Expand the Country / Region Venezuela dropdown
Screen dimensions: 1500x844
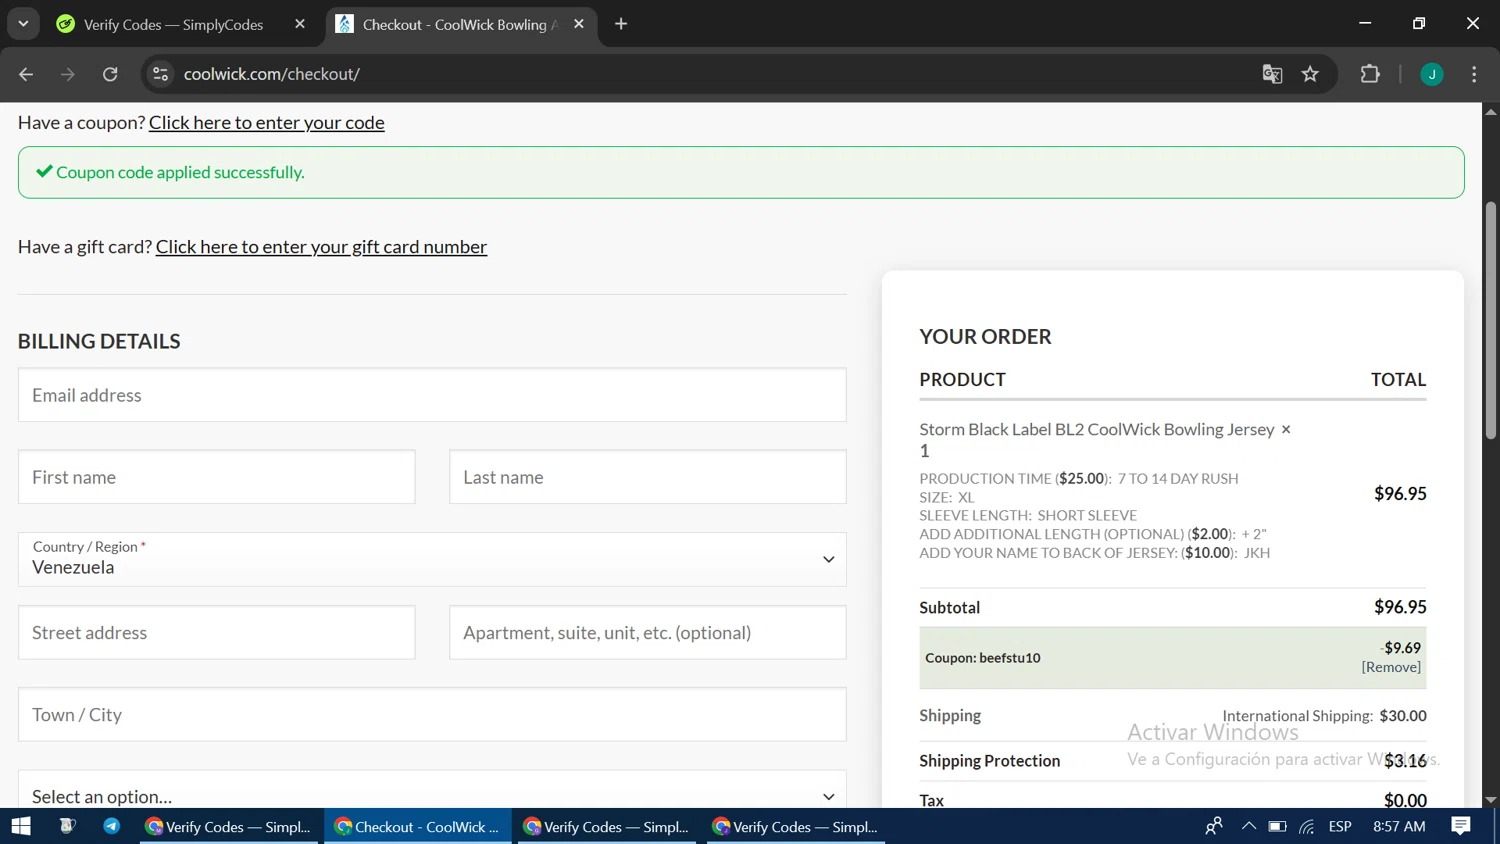(x=432, y=559)
